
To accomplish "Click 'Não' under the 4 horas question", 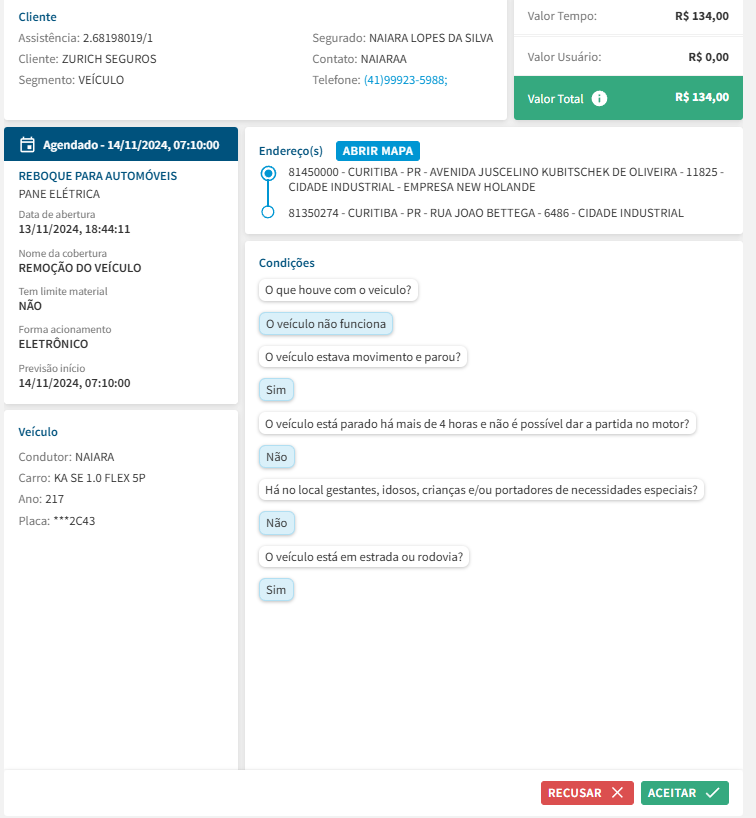I will coord(276,456).
